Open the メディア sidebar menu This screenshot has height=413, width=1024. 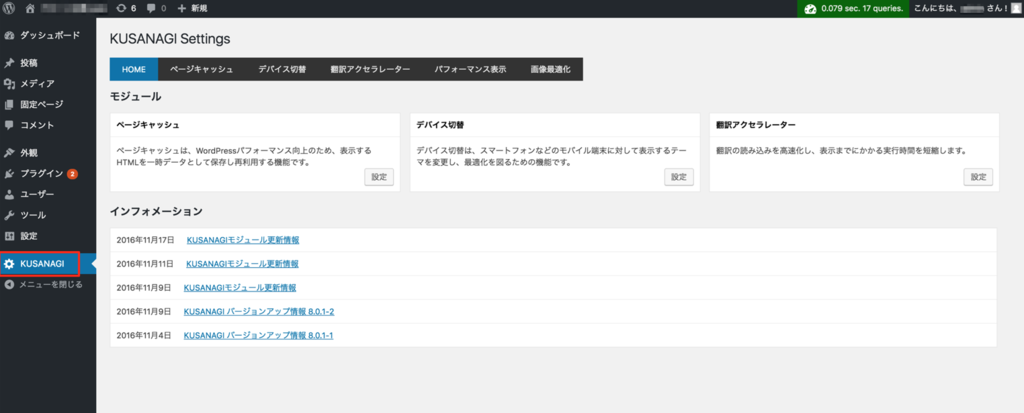(37, 84)
